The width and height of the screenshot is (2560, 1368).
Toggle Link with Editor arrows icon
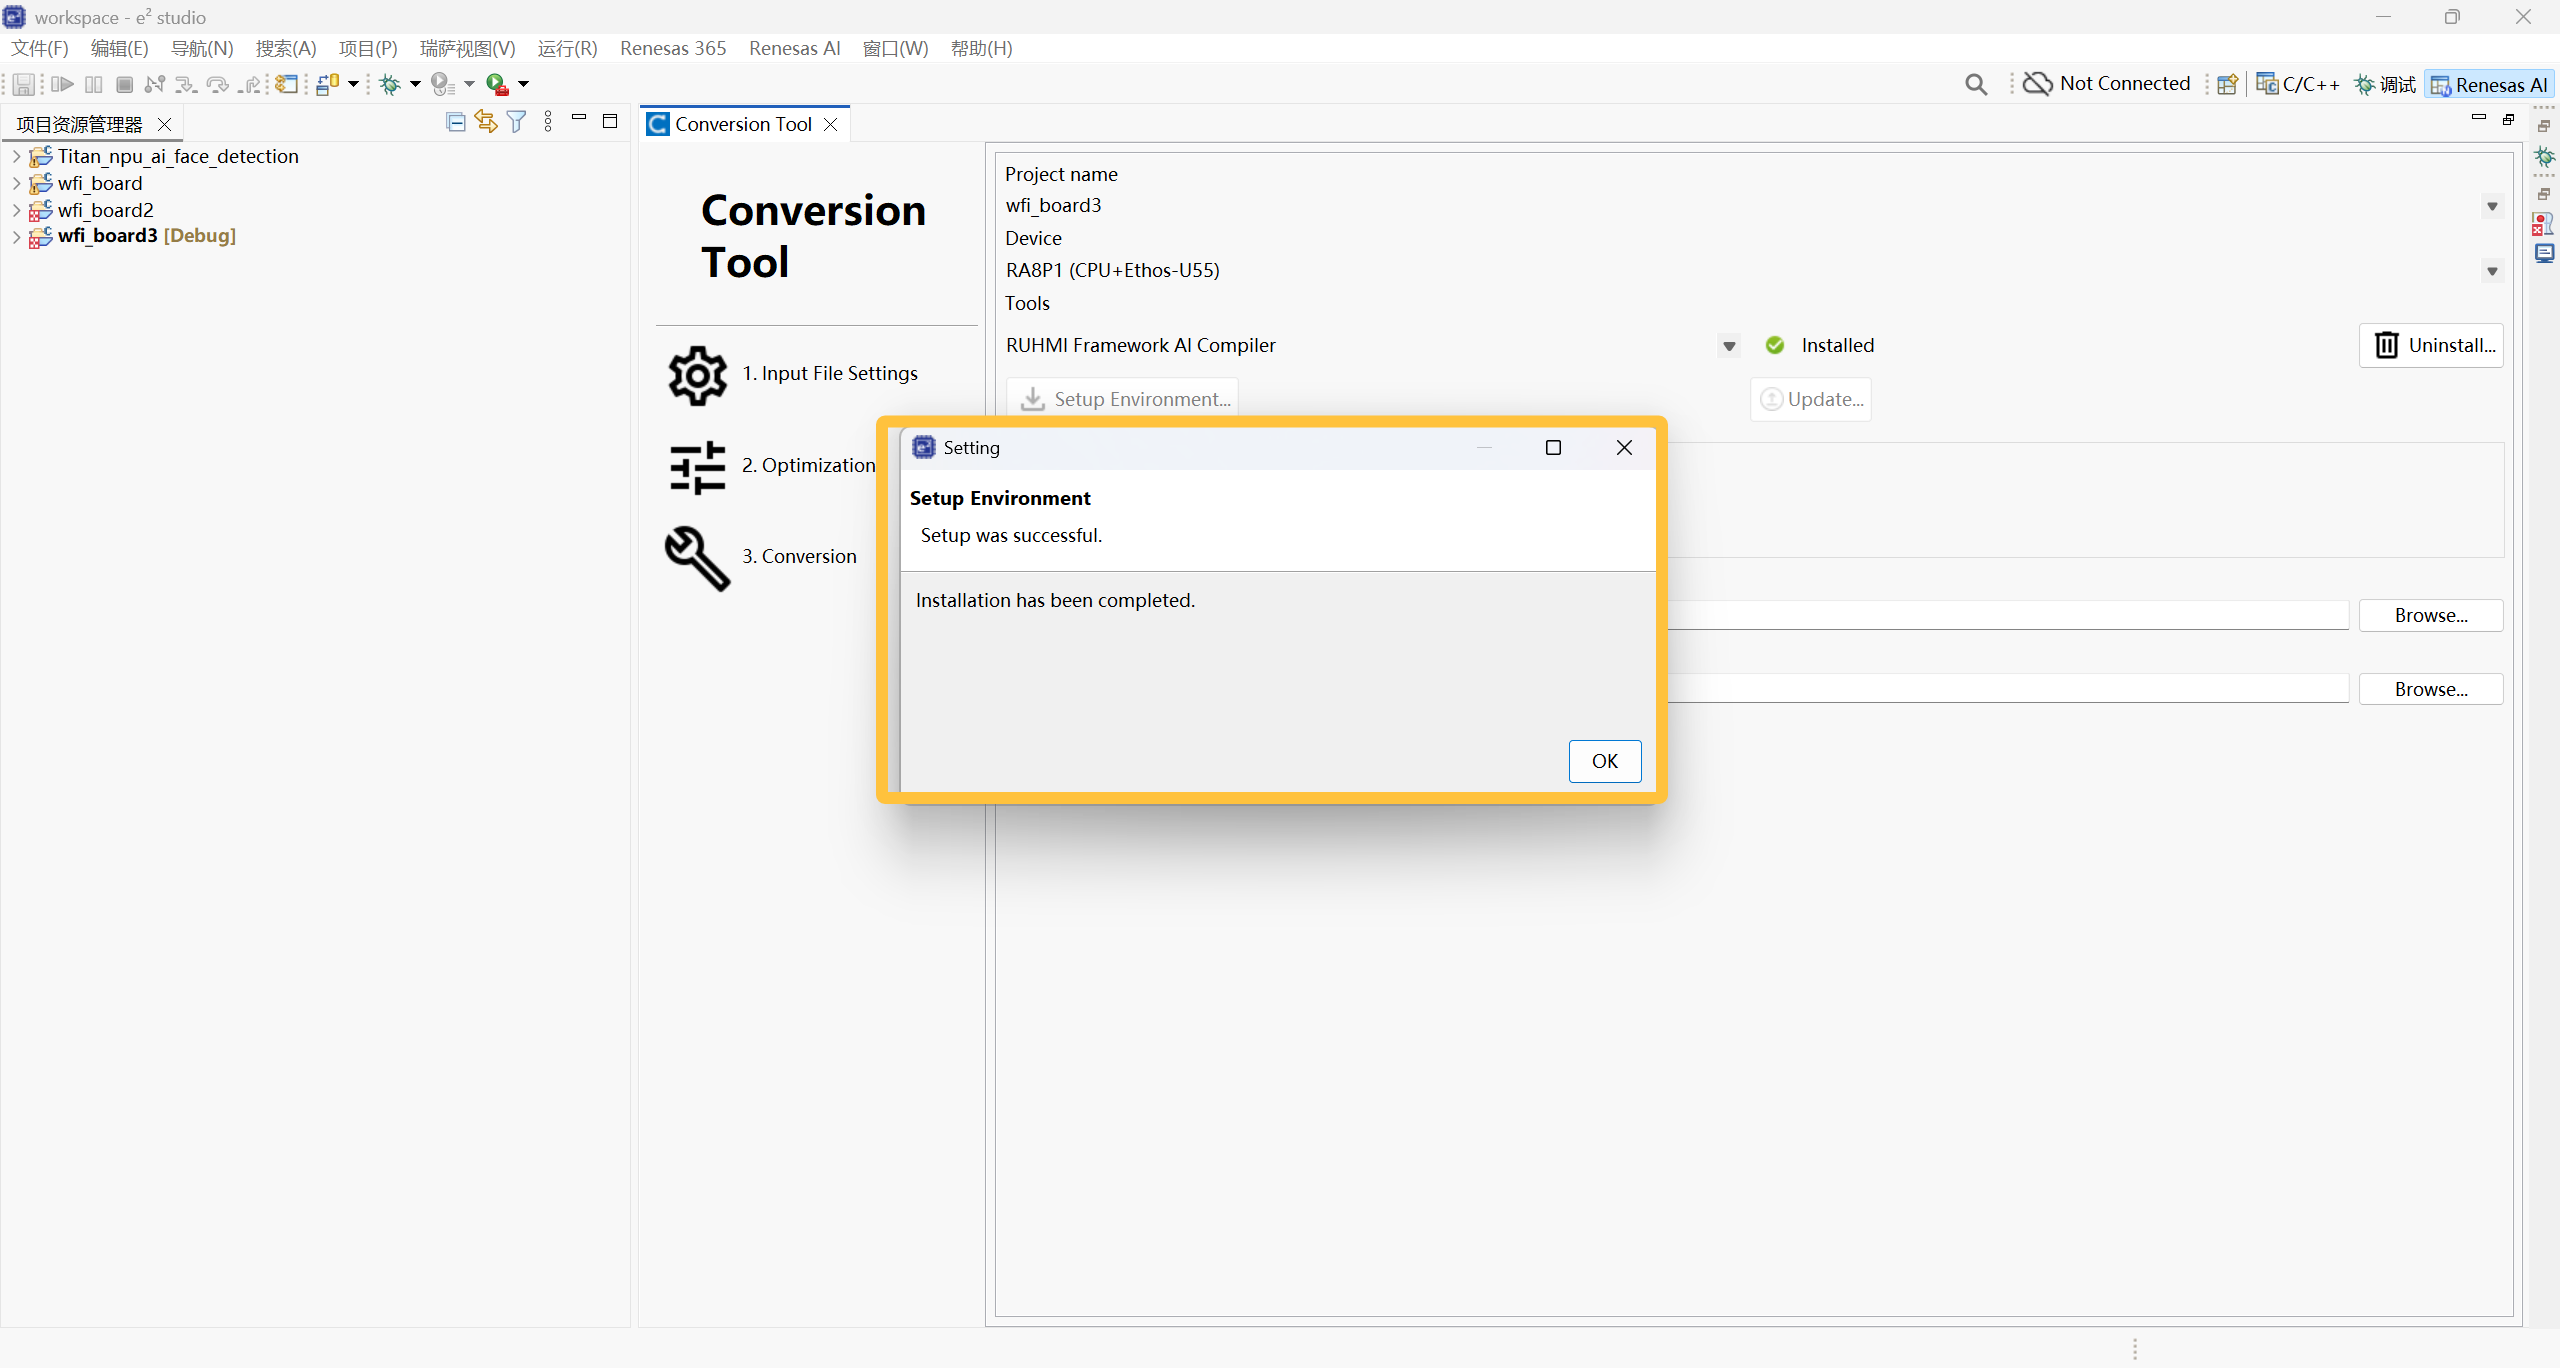(486, 122)
